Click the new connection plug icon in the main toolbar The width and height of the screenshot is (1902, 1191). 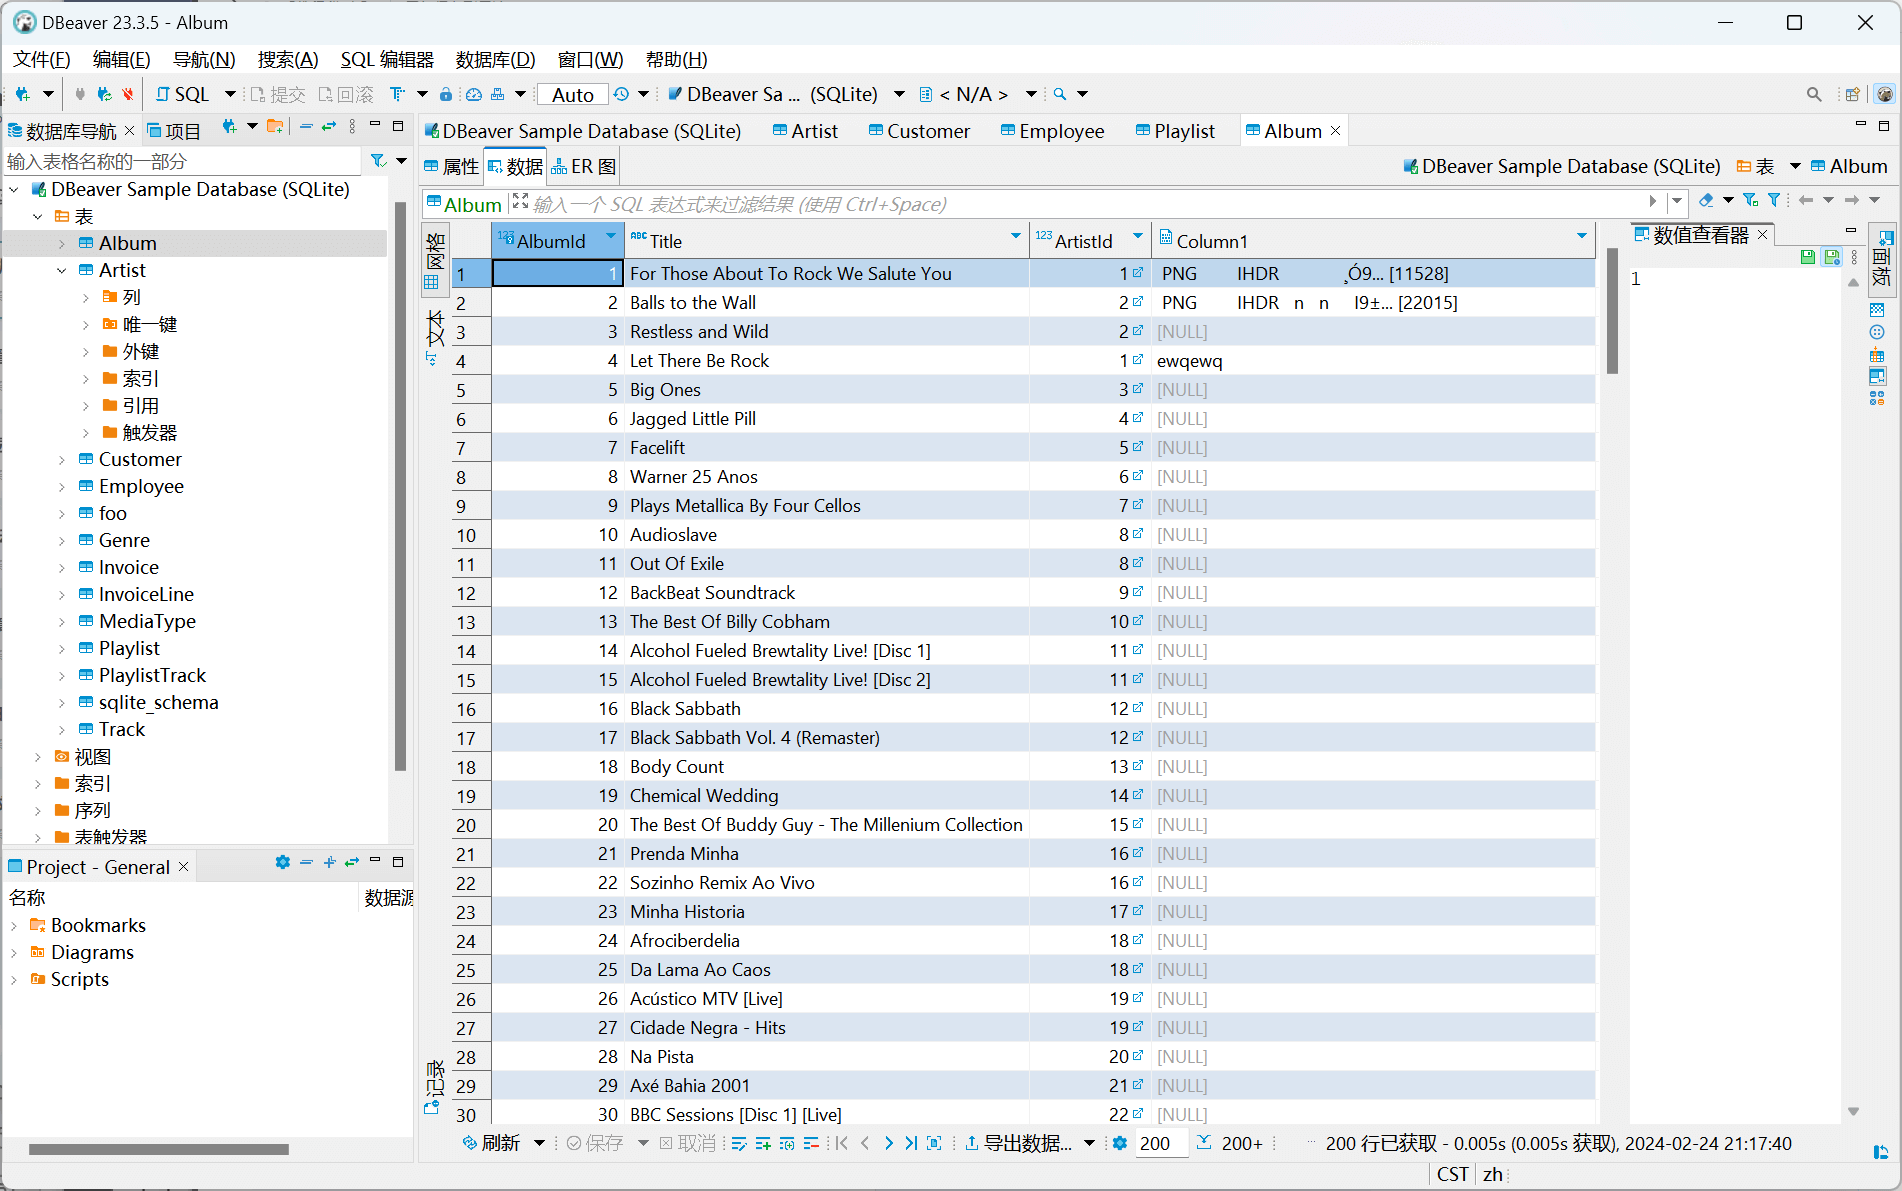coord(22,94)
